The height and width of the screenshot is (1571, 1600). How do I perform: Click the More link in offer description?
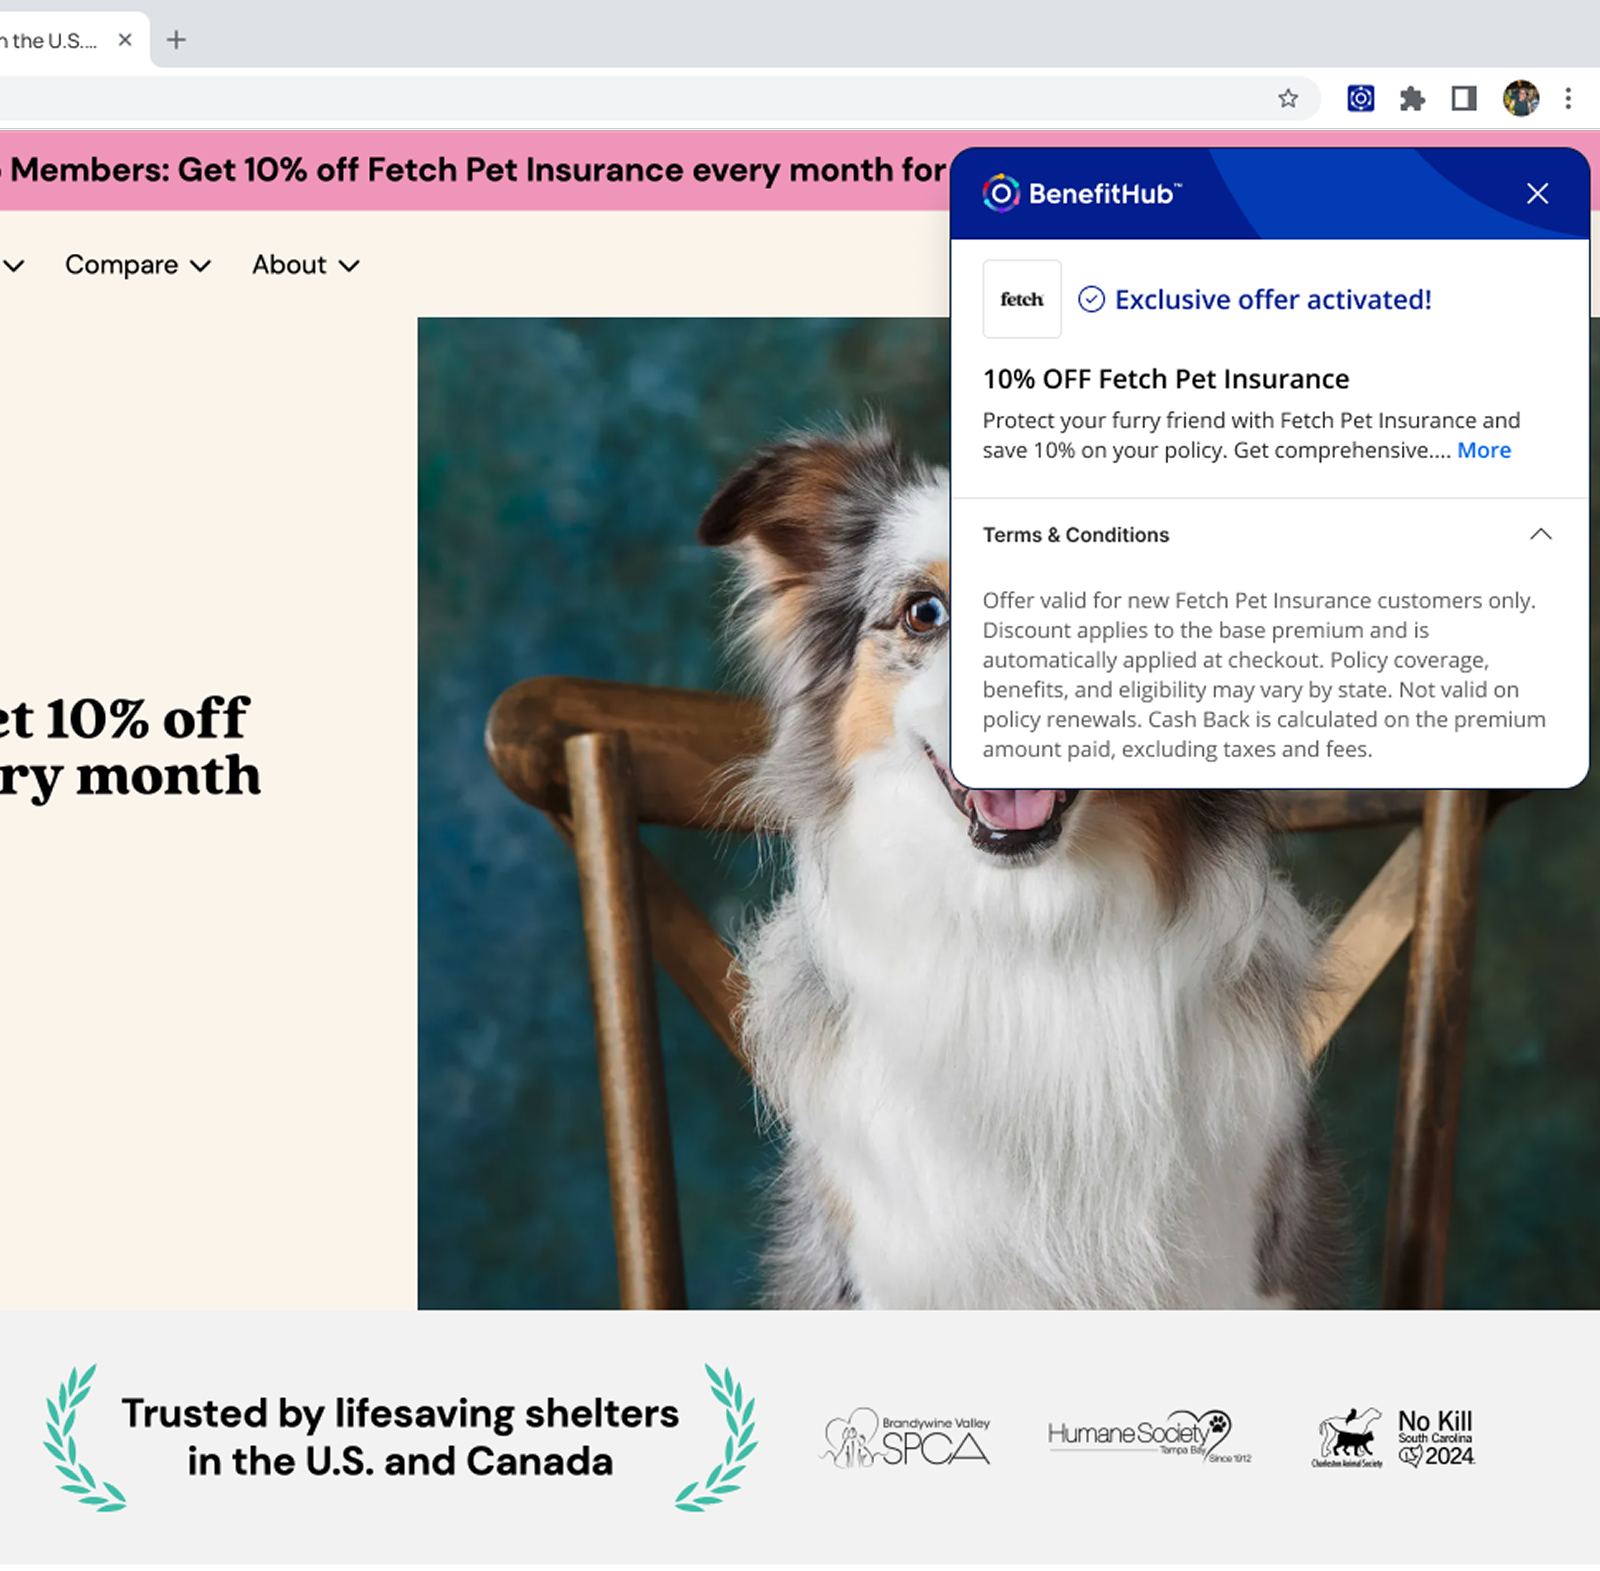(1483, 450)
